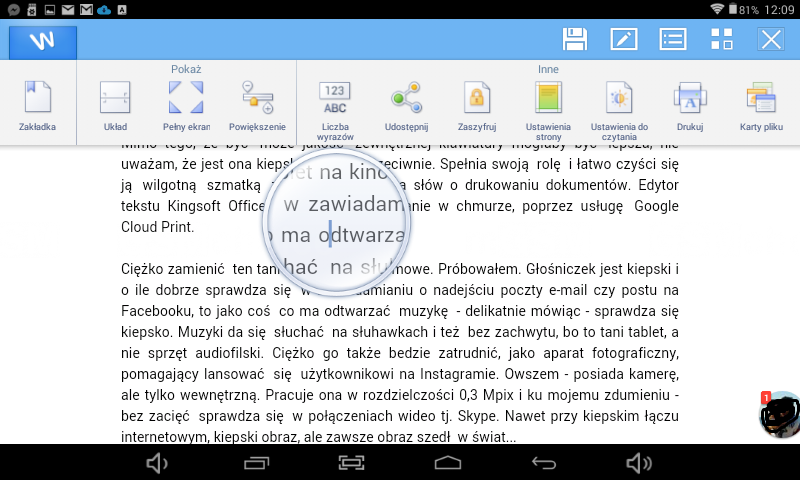Print document using Drukuj
800x480 pixels.
click(x=690, y=105)
